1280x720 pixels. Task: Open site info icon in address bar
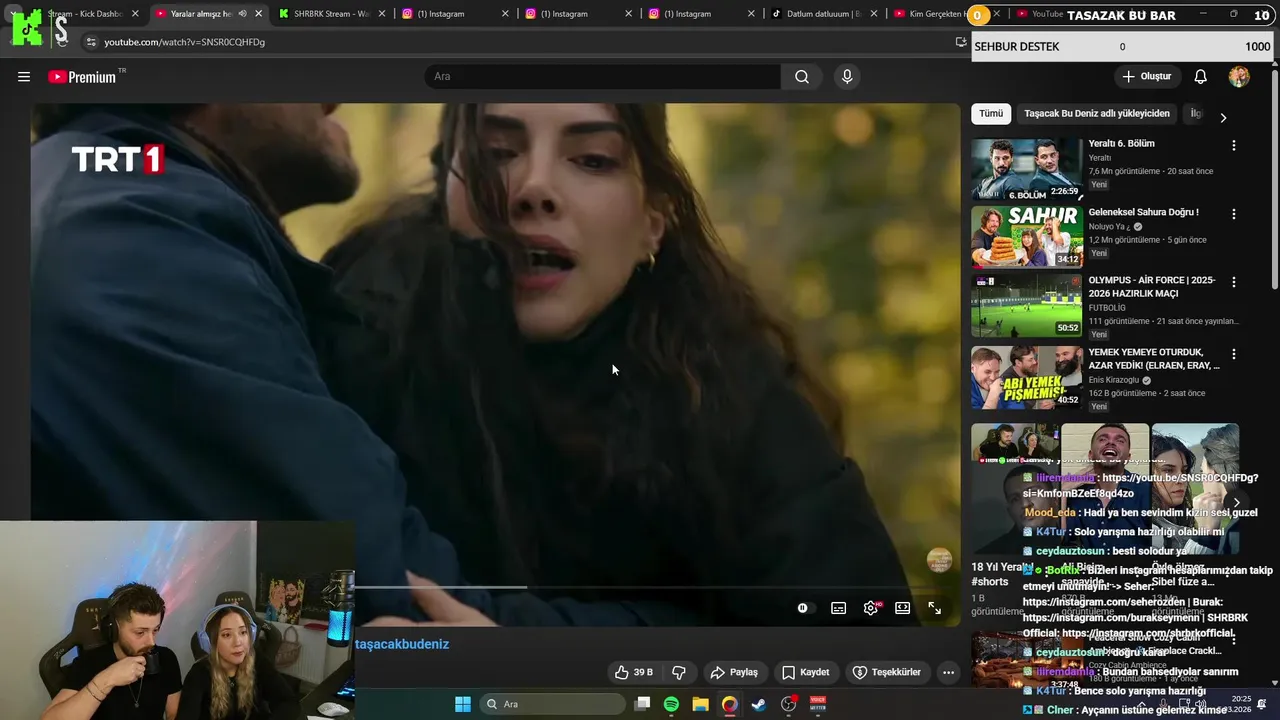click(91, 42)
